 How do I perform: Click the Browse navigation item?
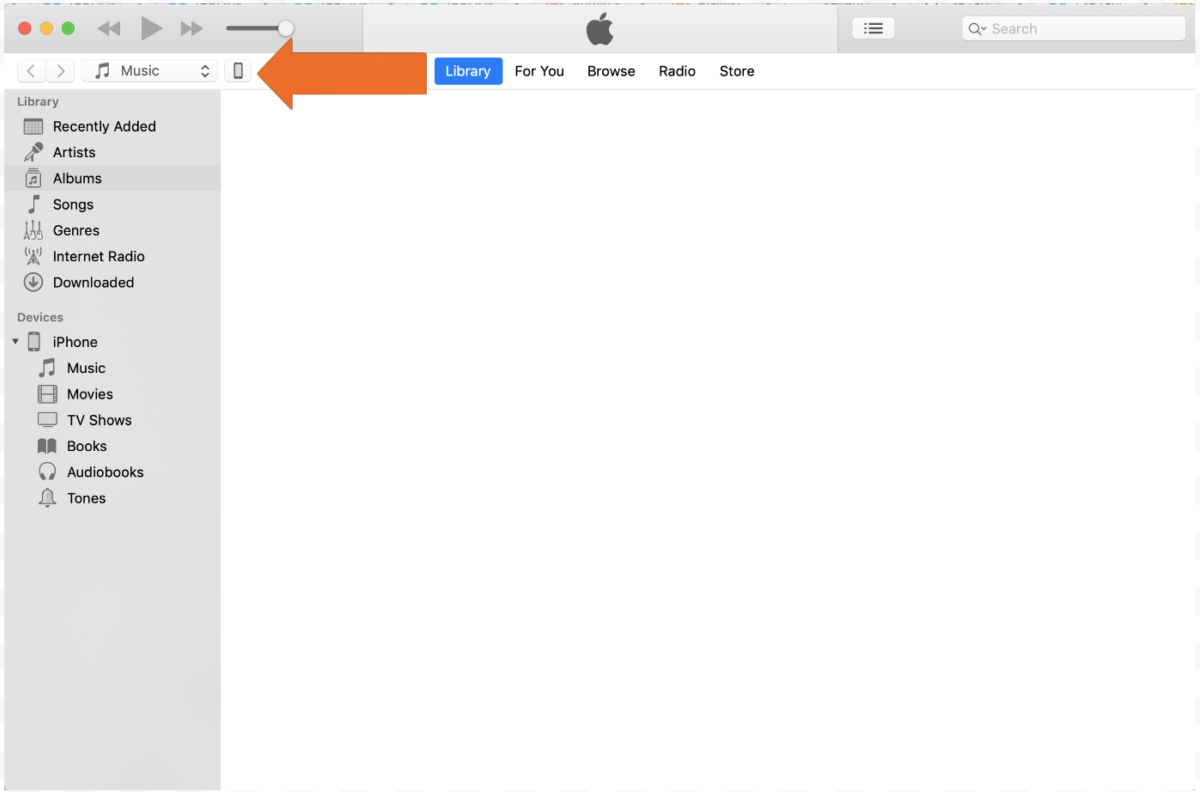[x=610, y=71]
